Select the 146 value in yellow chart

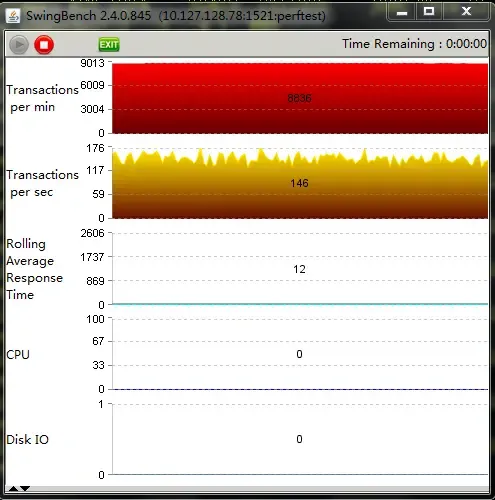pyautogui.click(x=299, y=183)
